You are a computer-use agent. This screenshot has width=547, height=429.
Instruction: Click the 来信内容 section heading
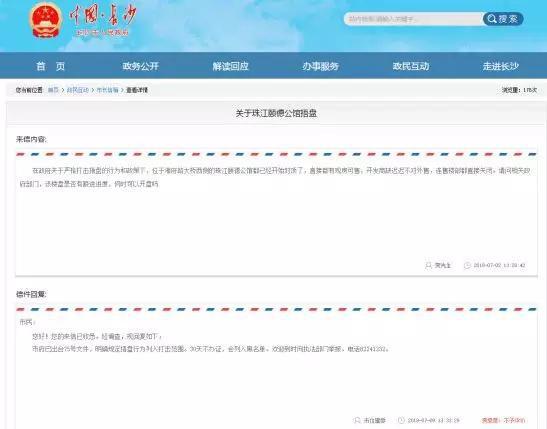point(31,139)
